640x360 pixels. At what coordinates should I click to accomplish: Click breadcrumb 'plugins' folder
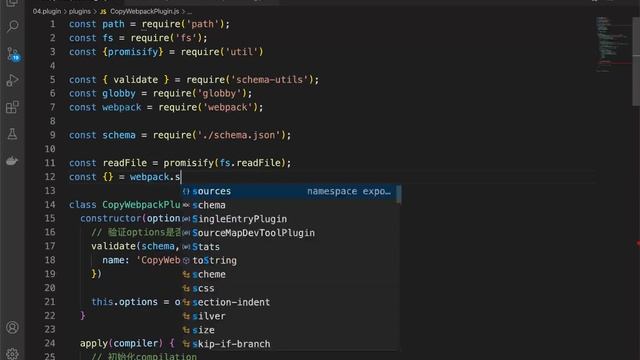click(x=80, y=11)
